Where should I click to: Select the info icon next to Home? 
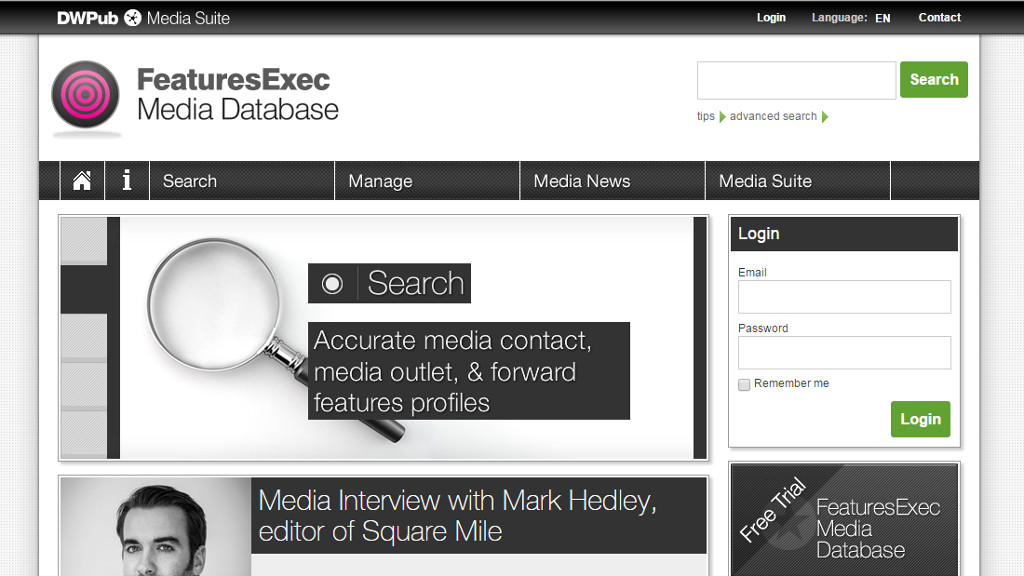point(126,180)
